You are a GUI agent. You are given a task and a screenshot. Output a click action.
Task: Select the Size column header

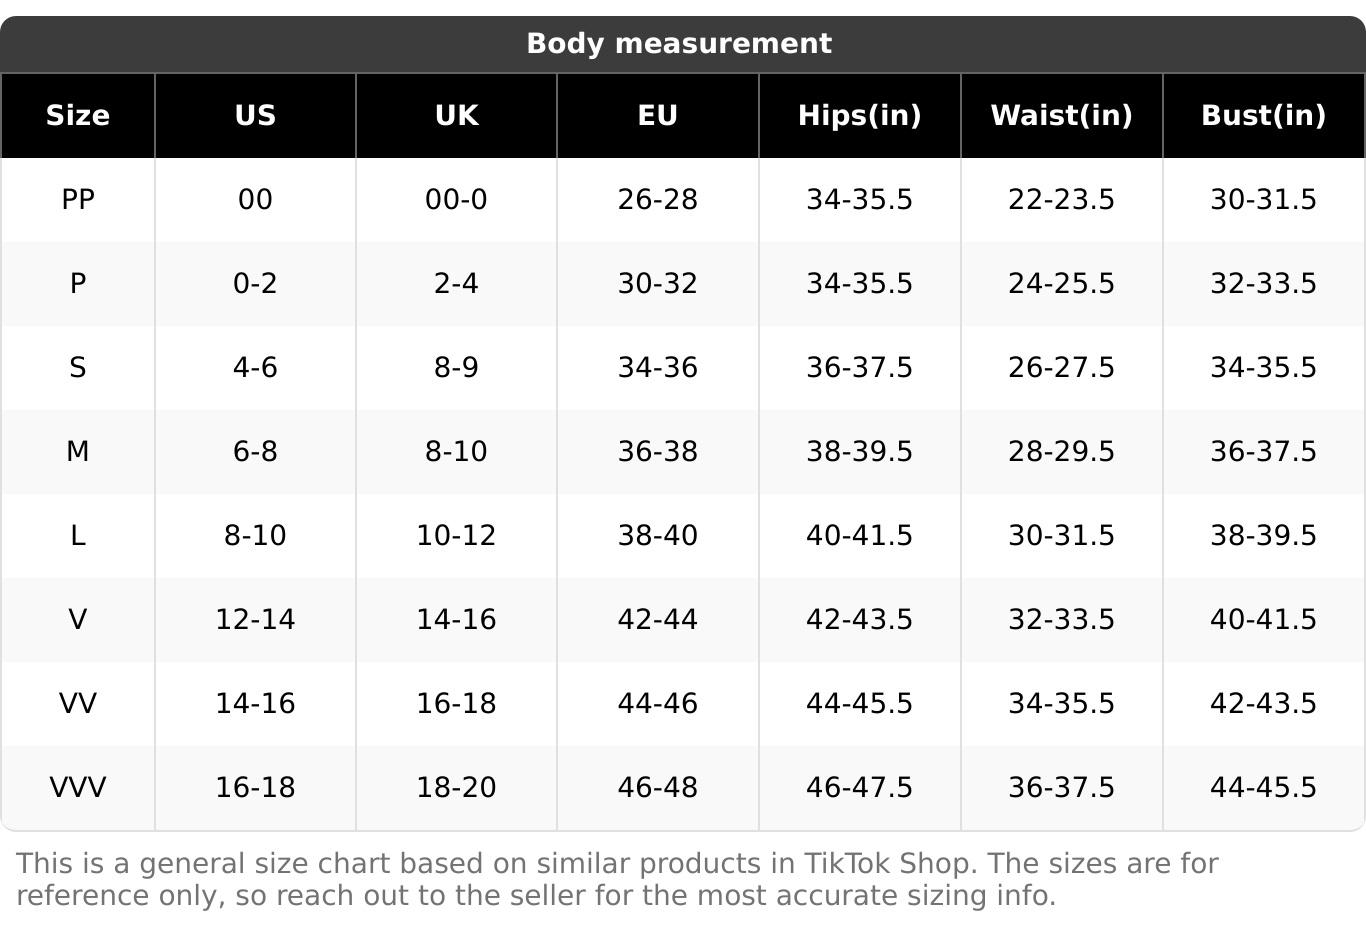(x=78, y=116)
